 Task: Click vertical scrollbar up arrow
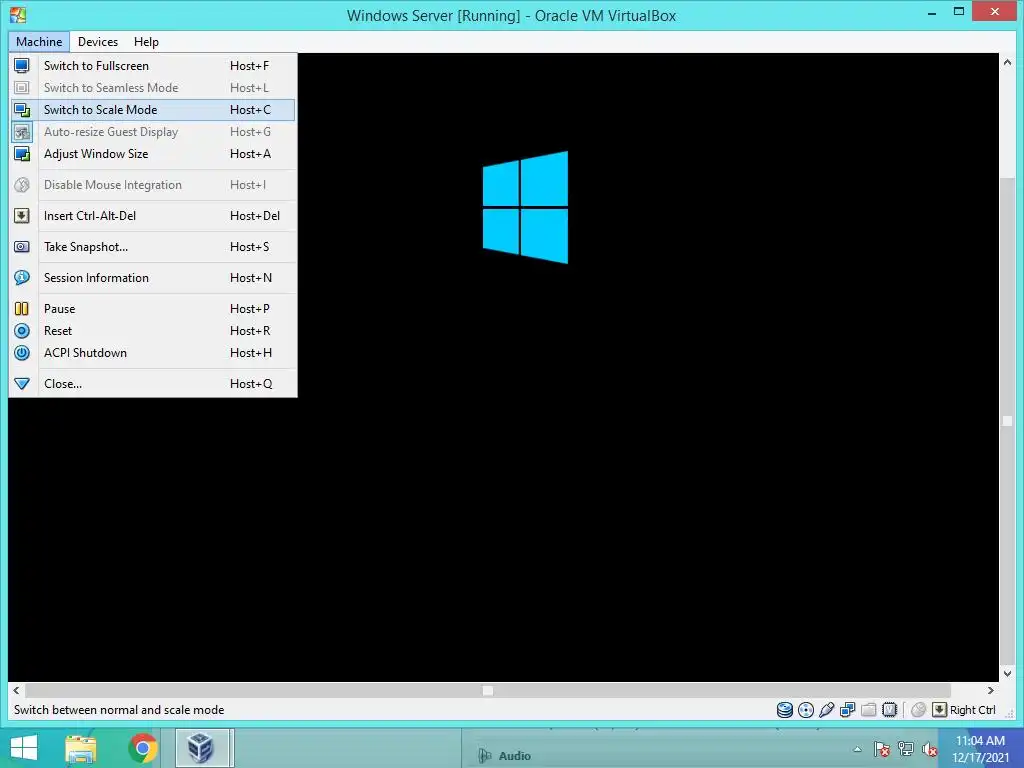1007,63
